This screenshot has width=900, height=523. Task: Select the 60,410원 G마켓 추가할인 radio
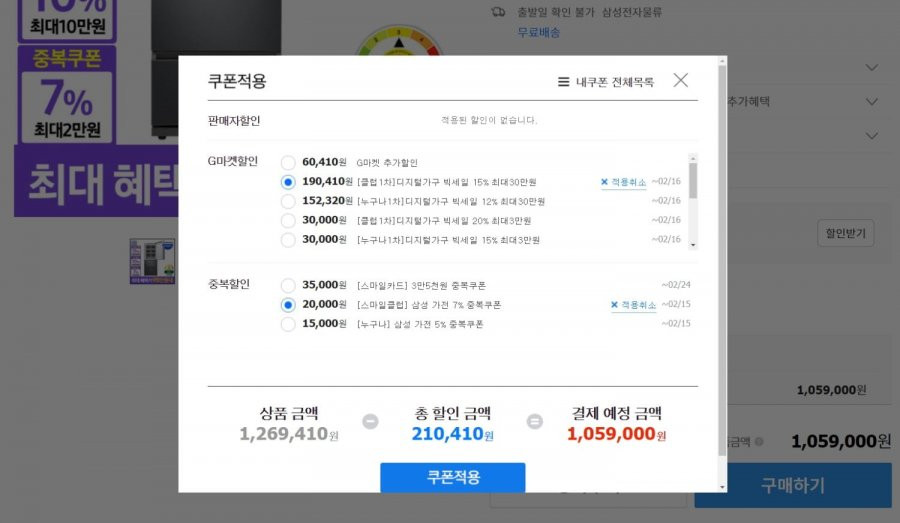click(x=288, y=163)
